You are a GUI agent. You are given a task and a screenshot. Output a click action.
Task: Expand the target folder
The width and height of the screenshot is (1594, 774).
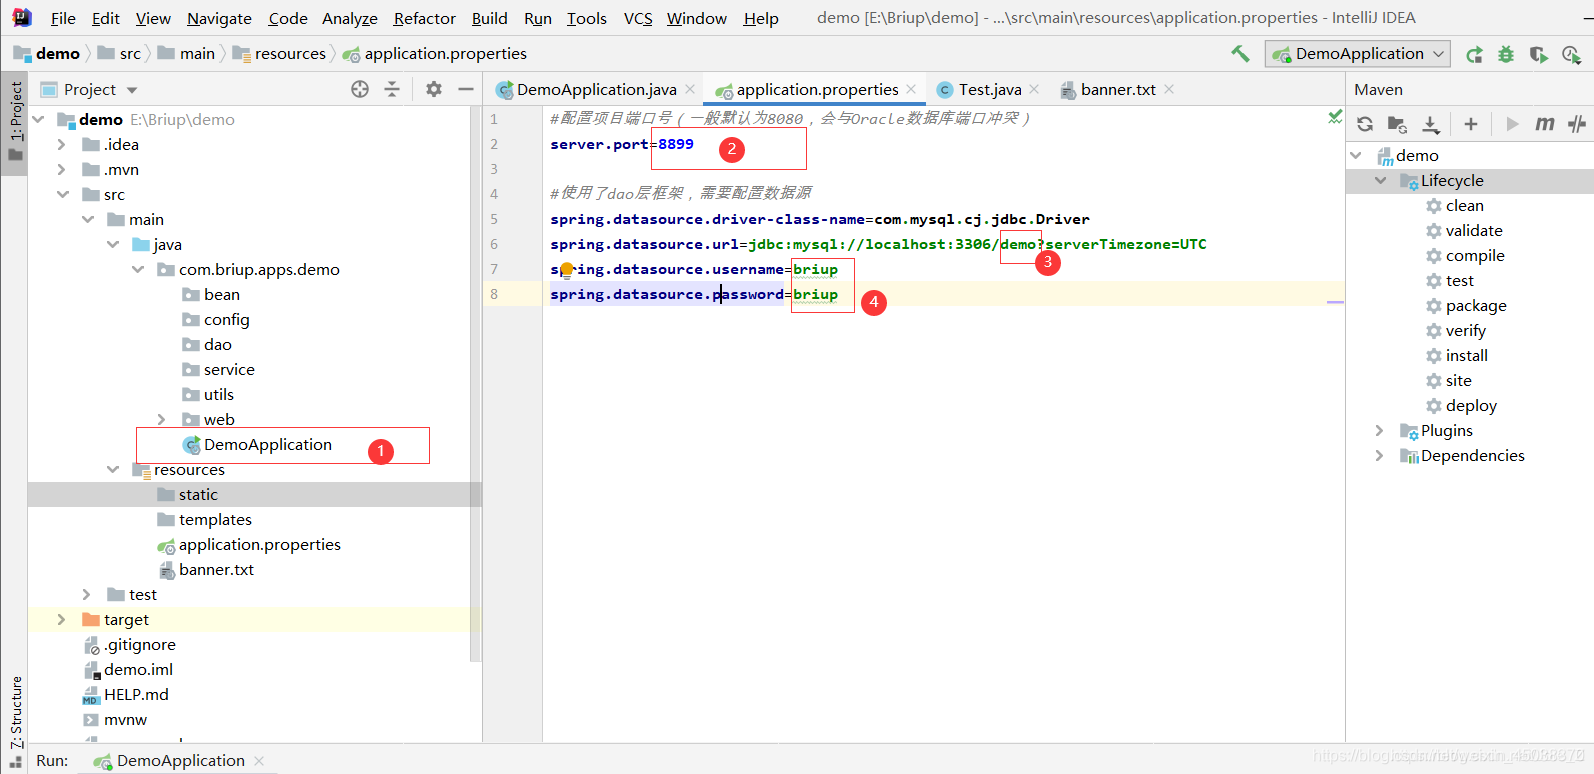61,619
